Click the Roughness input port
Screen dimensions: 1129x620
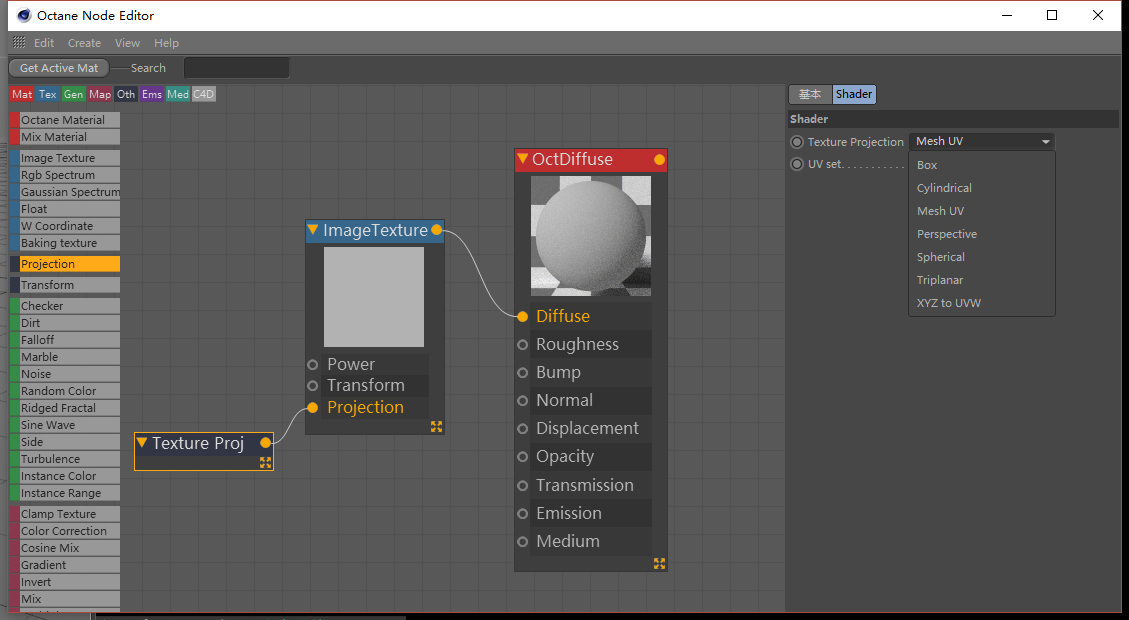[523, 344]
